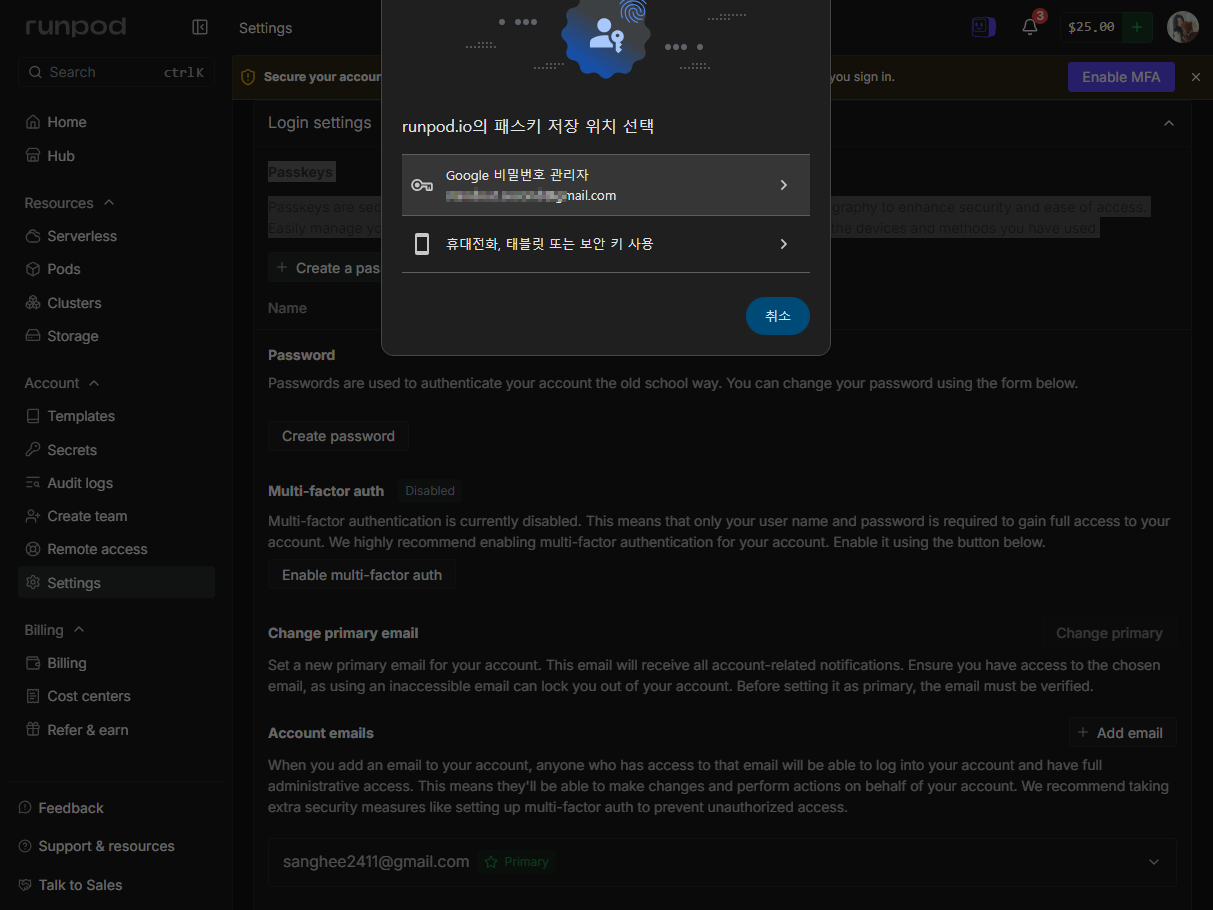Open the notifications bell
Image resolution: width=1213 pixels, height=910 pixels.
coord(1030,27)
